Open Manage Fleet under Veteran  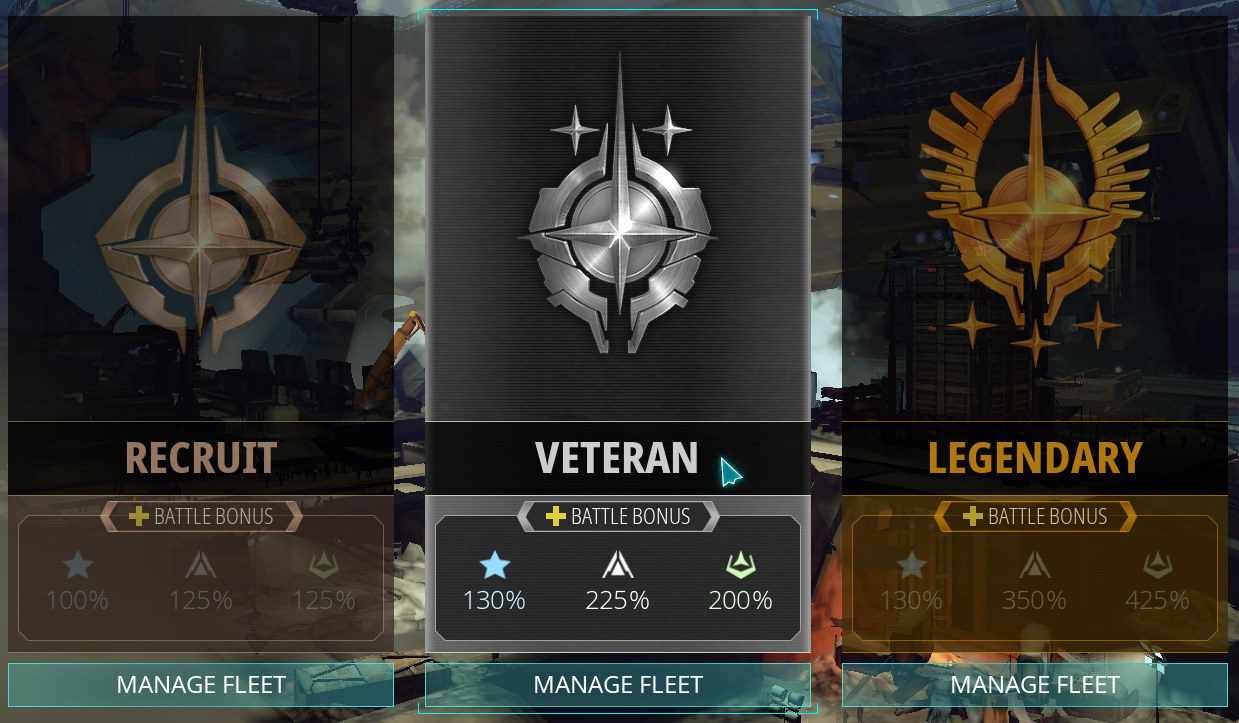point(618,685)
